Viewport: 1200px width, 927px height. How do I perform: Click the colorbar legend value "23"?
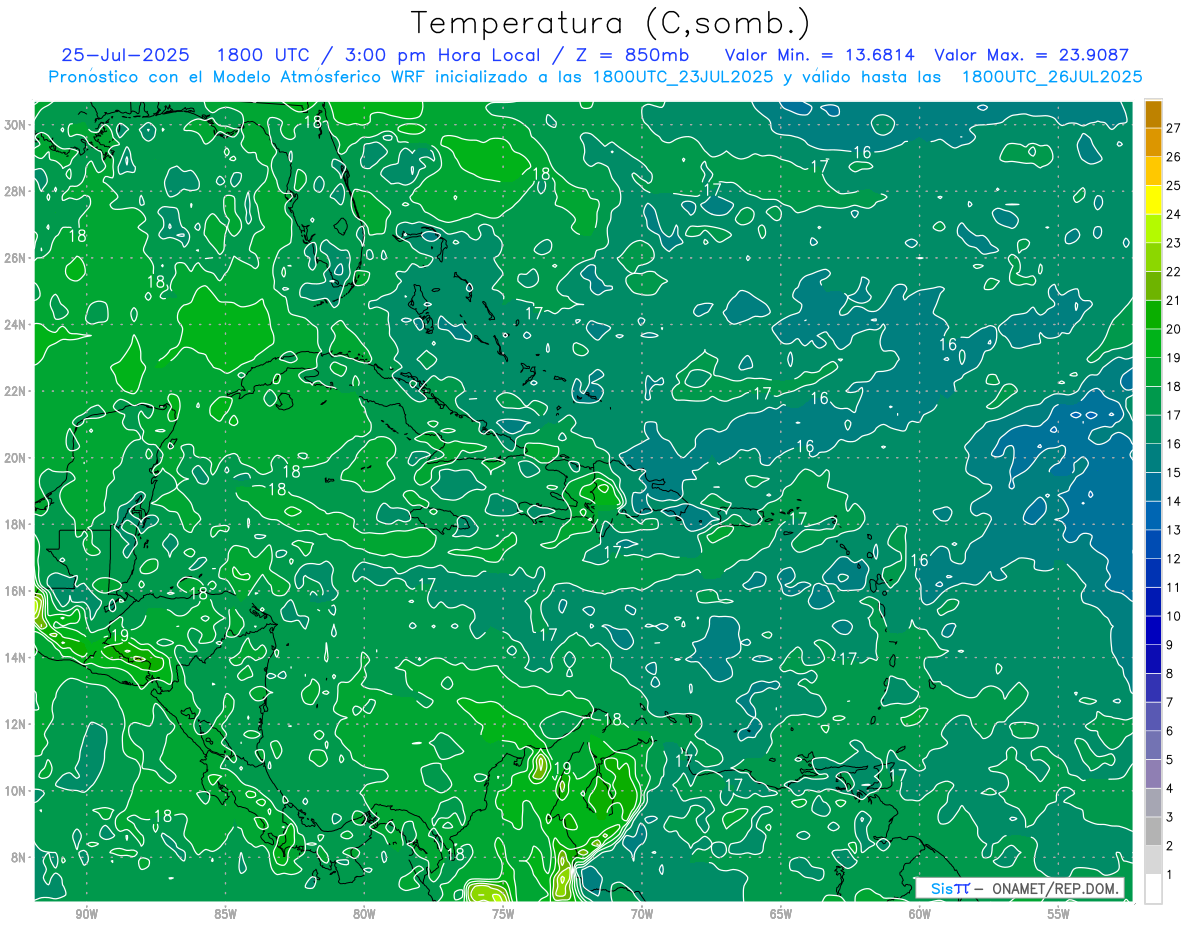click(1173, 243)
